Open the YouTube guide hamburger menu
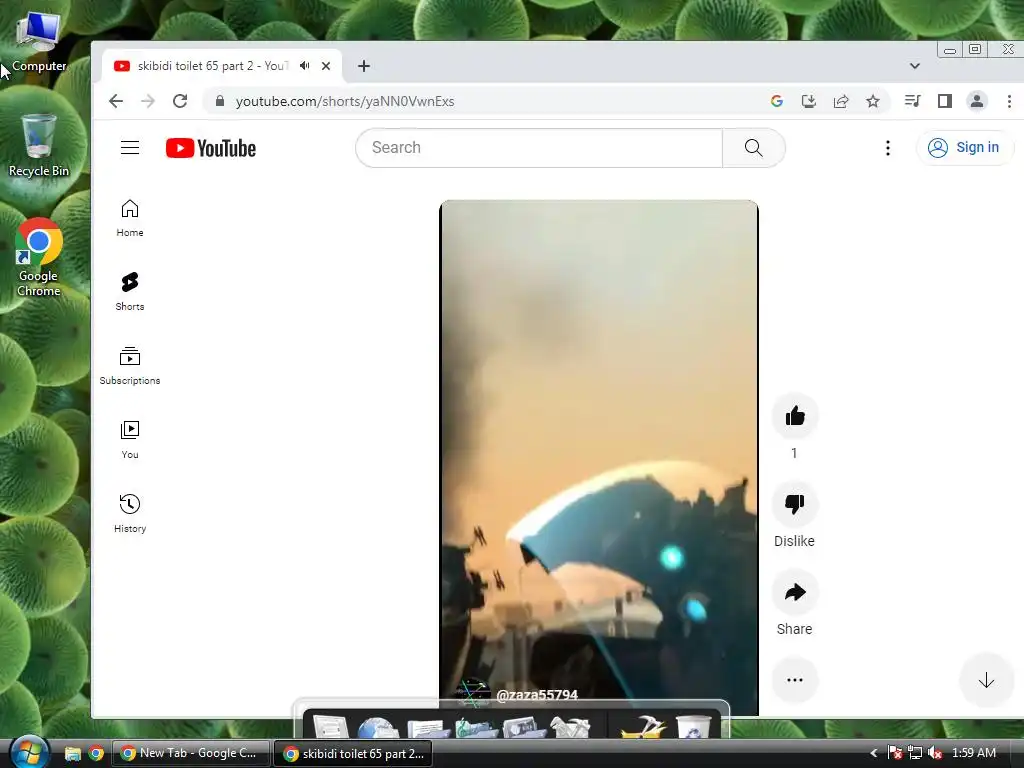Screen dimensions: 1024x768 130,148
